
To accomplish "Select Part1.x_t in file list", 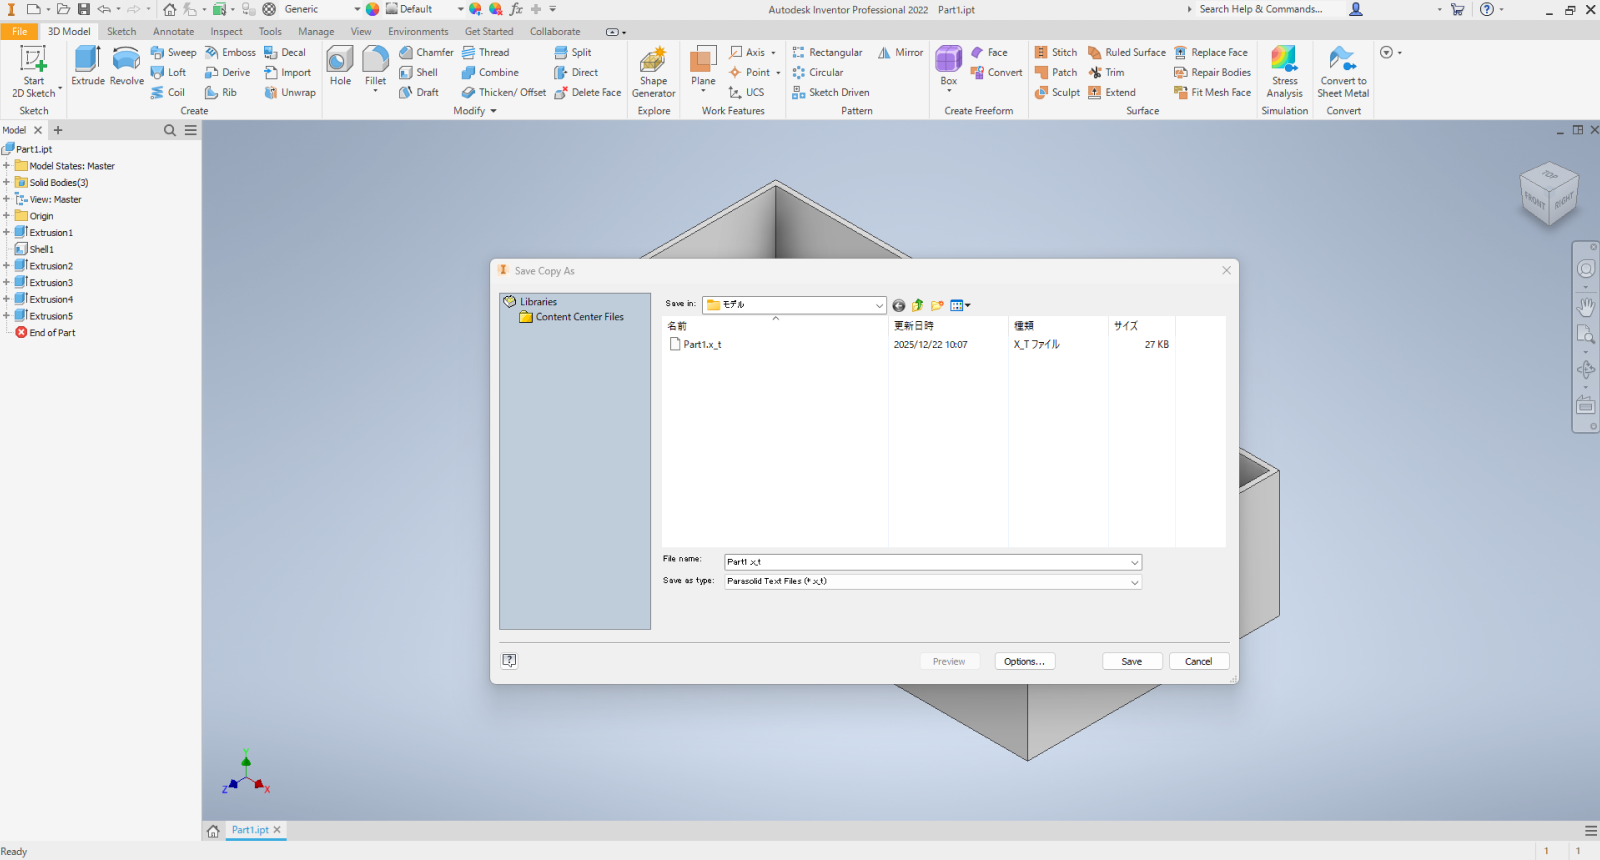I will pyautogui.click(x=702, y=345).
